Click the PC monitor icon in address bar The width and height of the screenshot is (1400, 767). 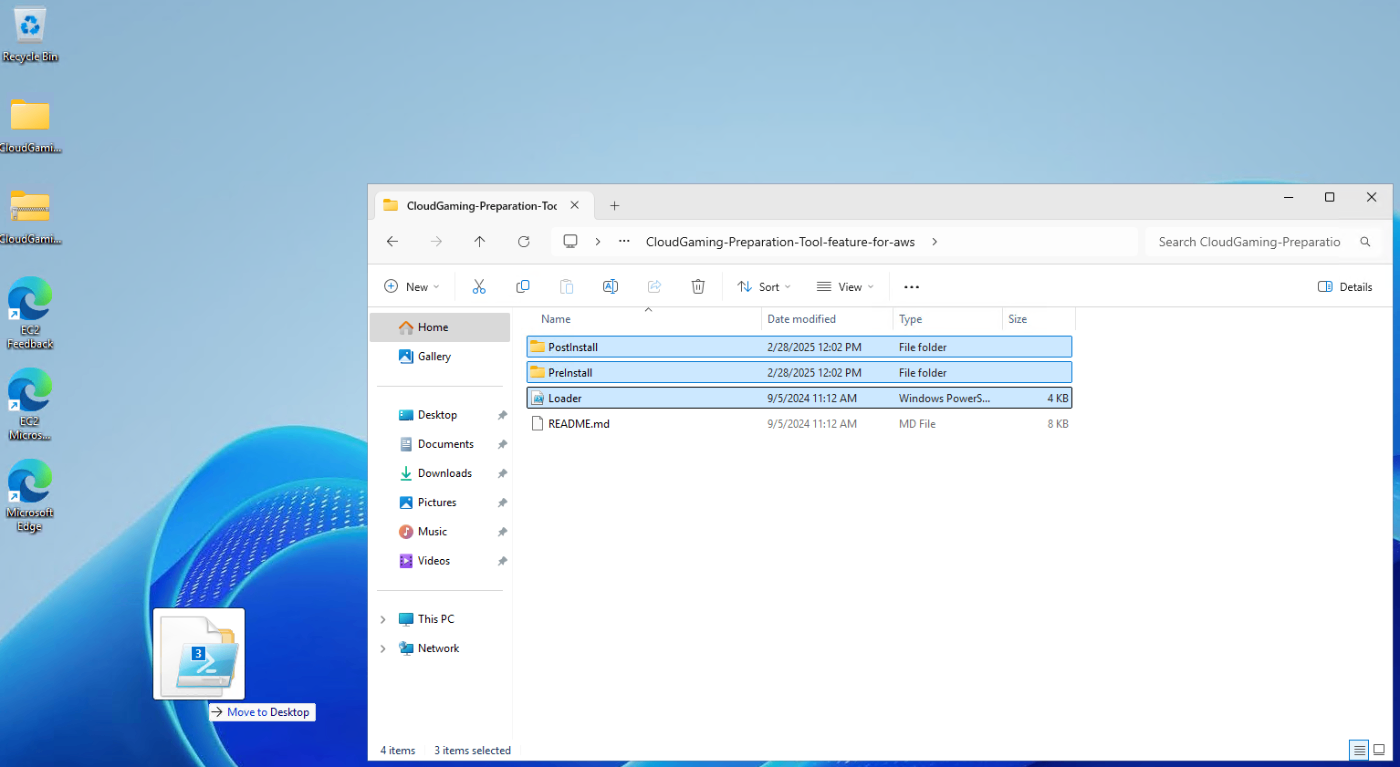(x=570, y=242)
